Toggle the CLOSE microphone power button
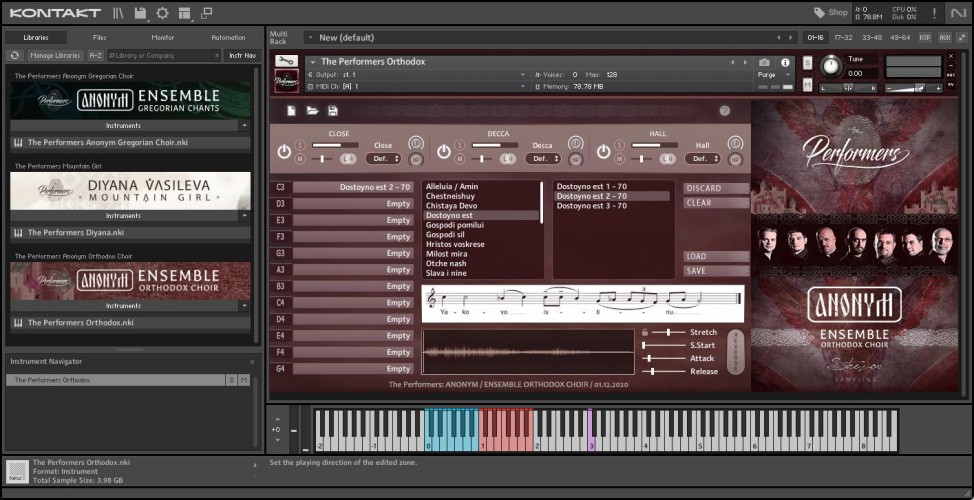 click(x=284, y=152)
